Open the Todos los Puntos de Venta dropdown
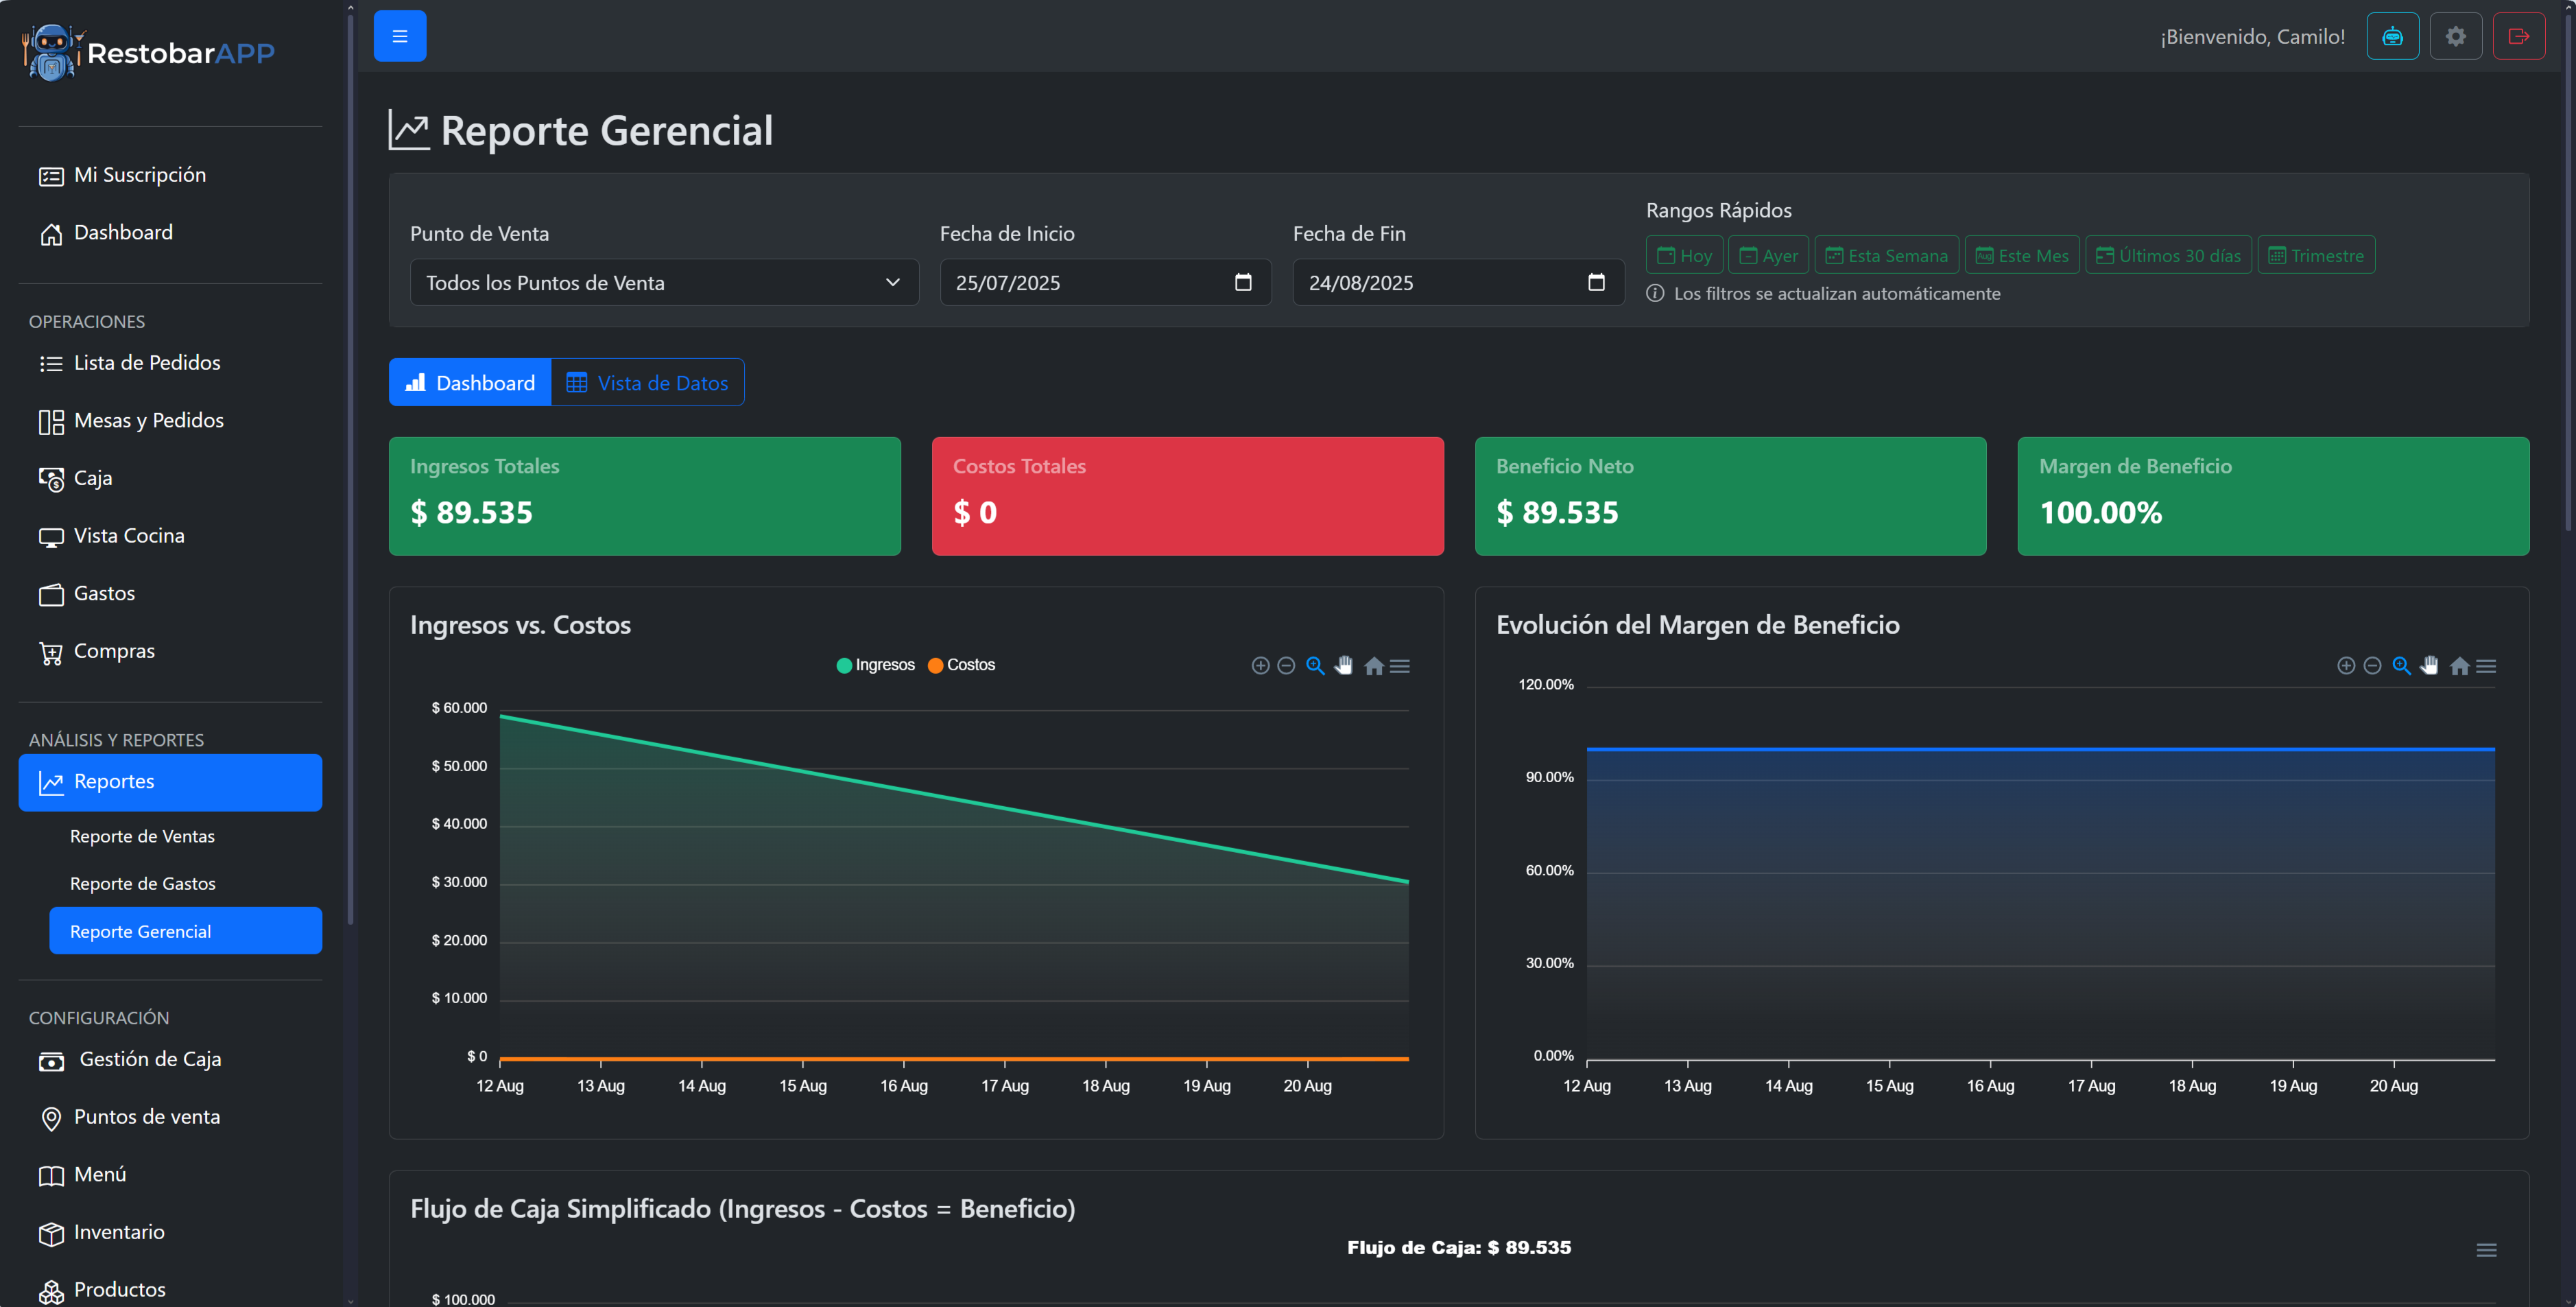This screenshot has height=1307, width=2576. point(663,283)
